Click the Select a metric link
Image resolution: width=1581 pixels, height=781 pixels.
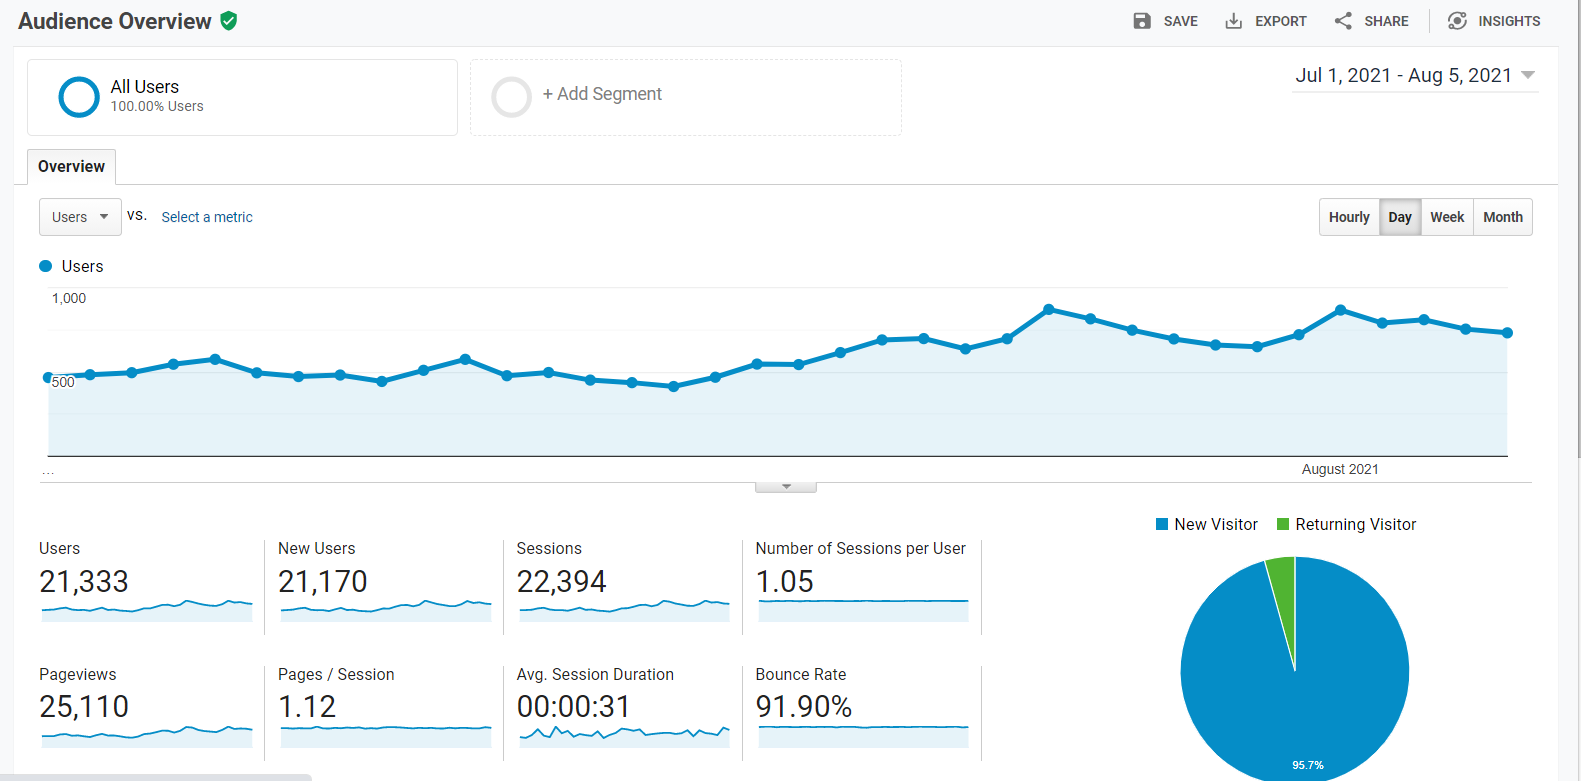click(207, 217)
